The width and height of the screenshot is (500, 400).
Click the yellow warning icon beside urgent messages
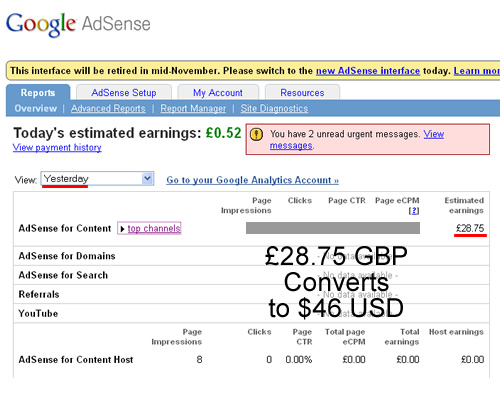[x=256, y=135]
